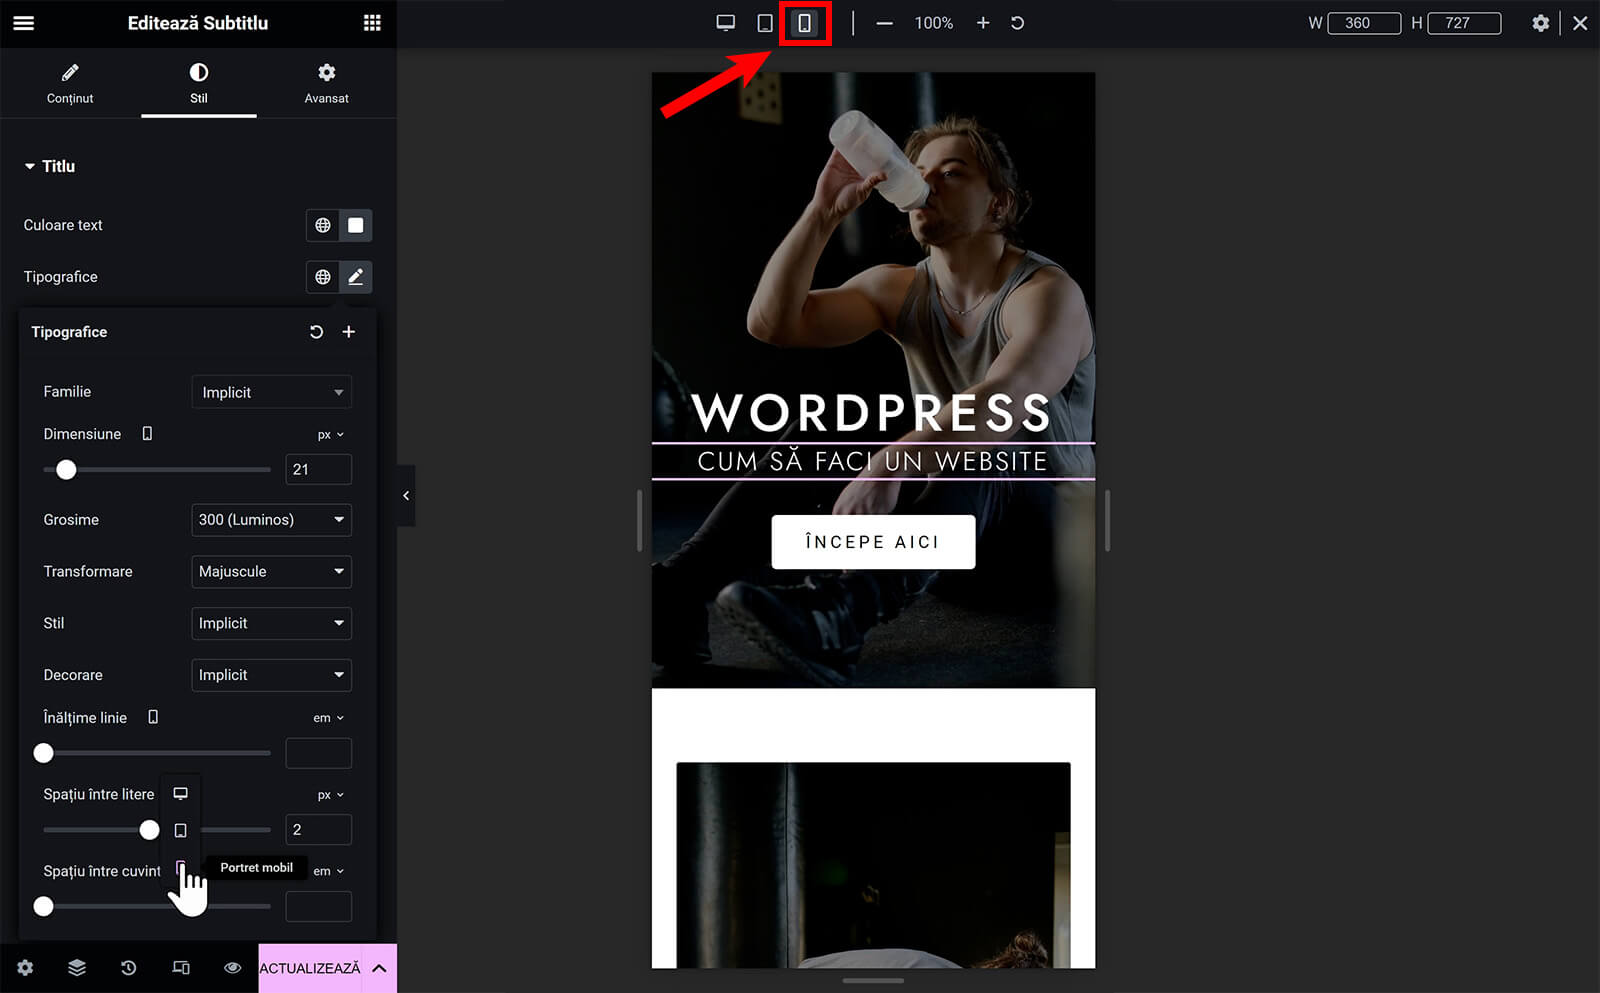
Task: Click the height field showing 727
Action: coord(1464,23)
